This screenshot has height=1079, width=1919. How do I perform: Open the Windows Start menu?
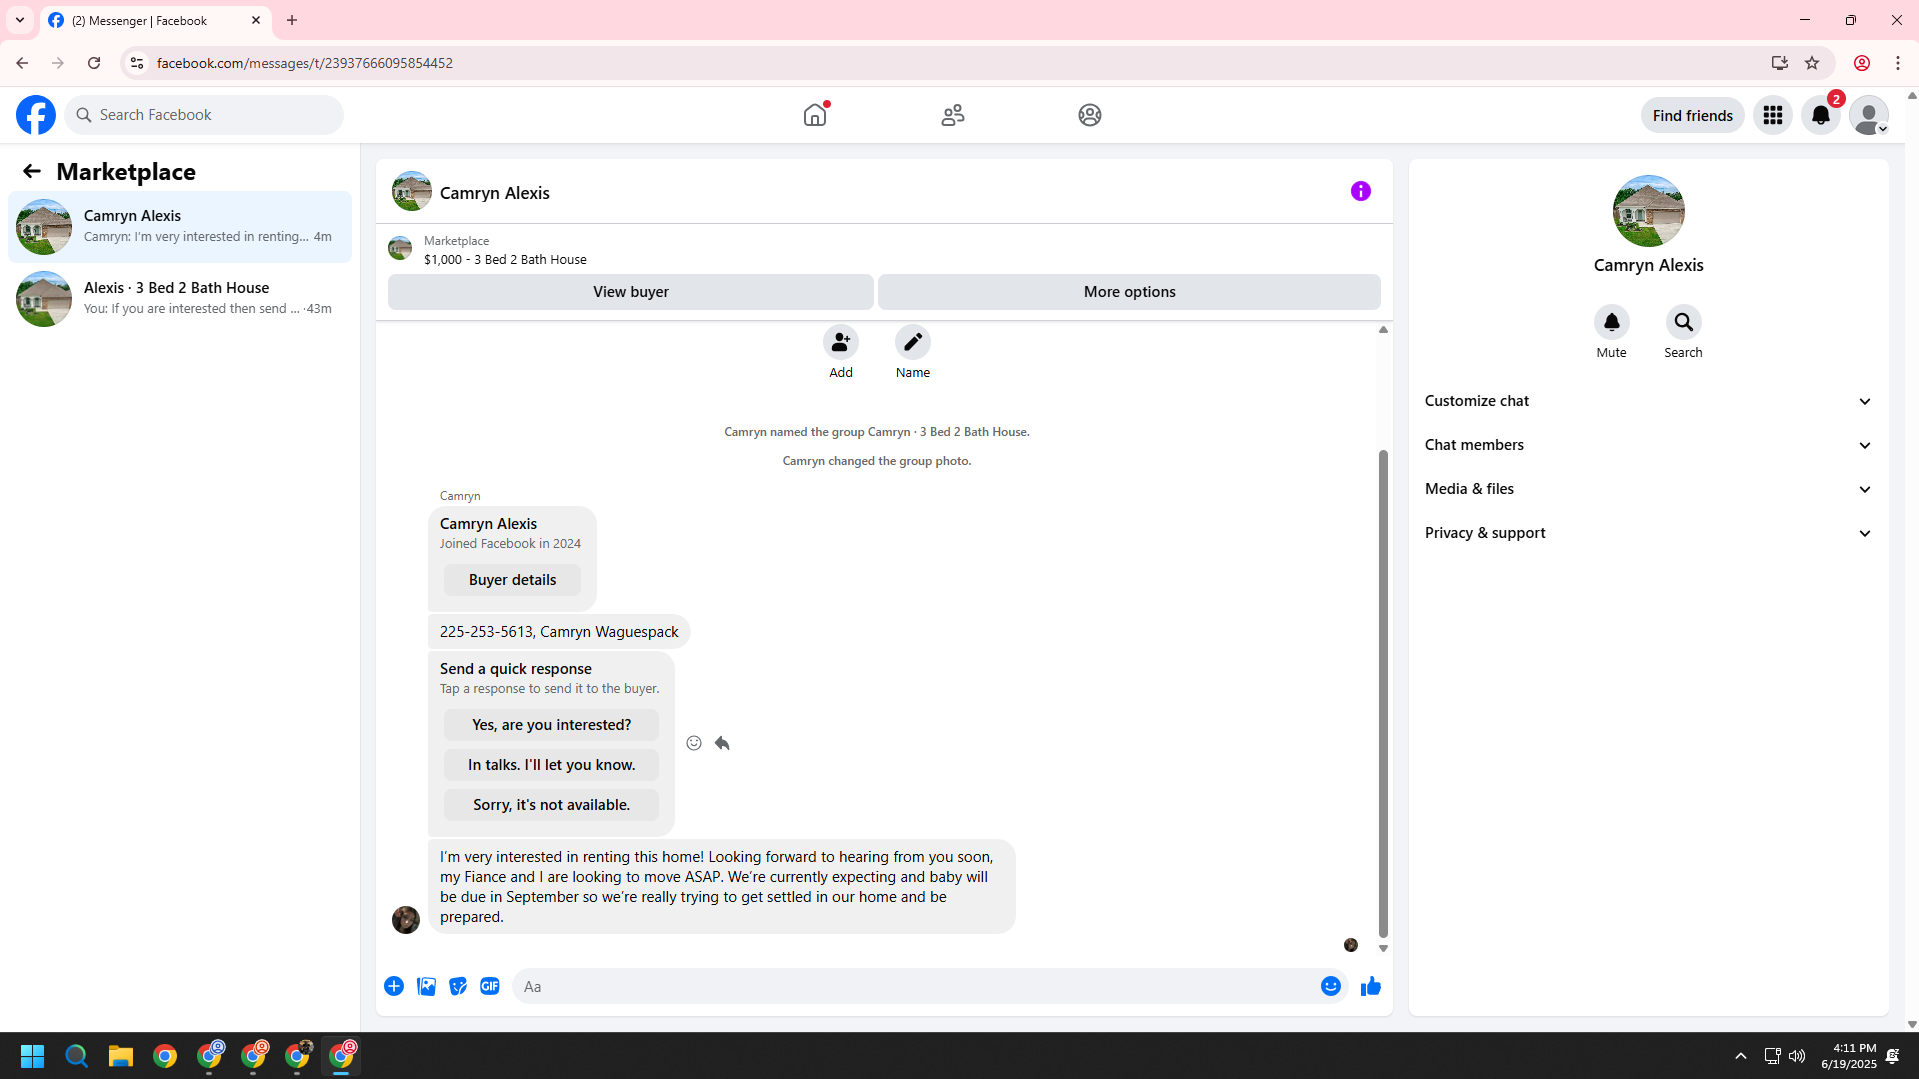point(32,1056)
